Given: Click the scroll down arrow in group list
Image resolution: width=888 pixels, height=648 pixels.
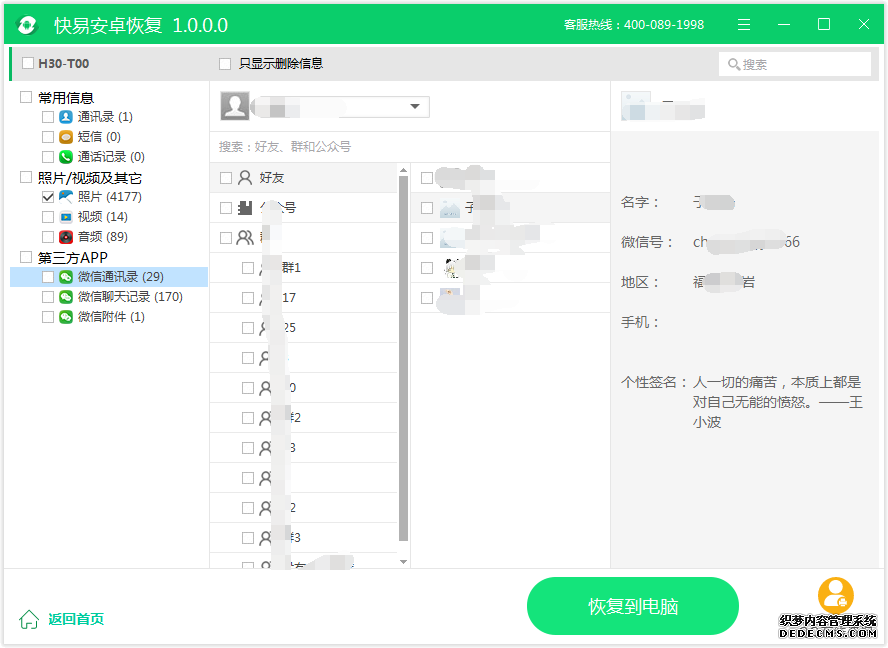Looking at the screenshot, I should [404, 562].
